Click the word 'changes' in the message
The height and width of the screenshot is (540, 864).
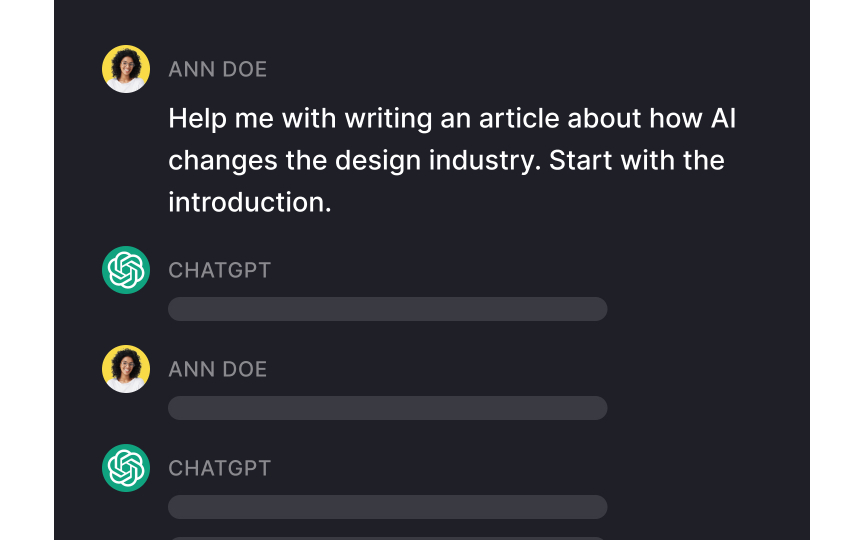(x=223, y=161)
